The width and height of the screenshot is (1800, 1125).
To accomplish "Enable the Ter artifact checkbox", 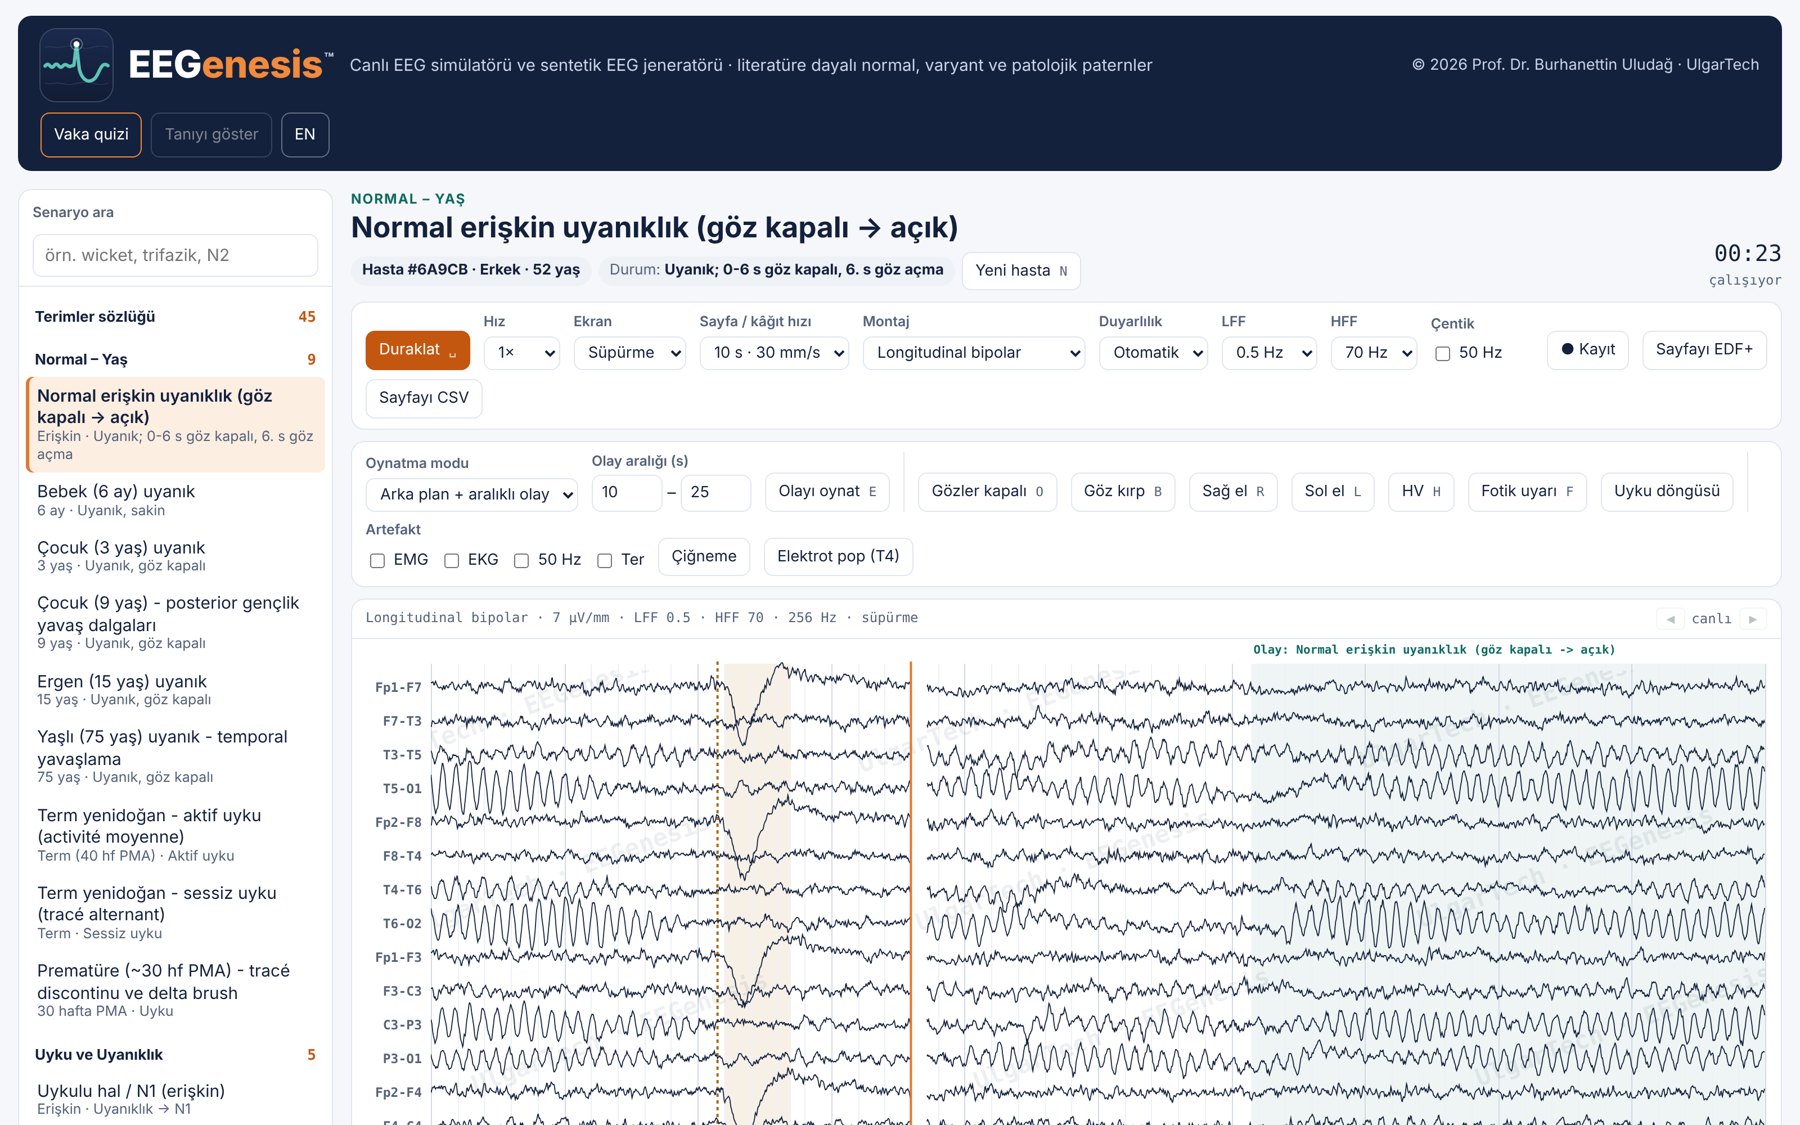I will 605,560.
